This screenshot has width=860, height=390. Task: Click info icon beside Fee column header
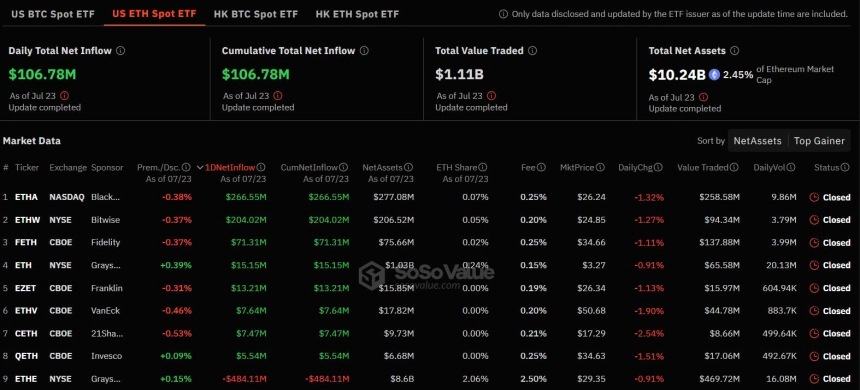542,167
